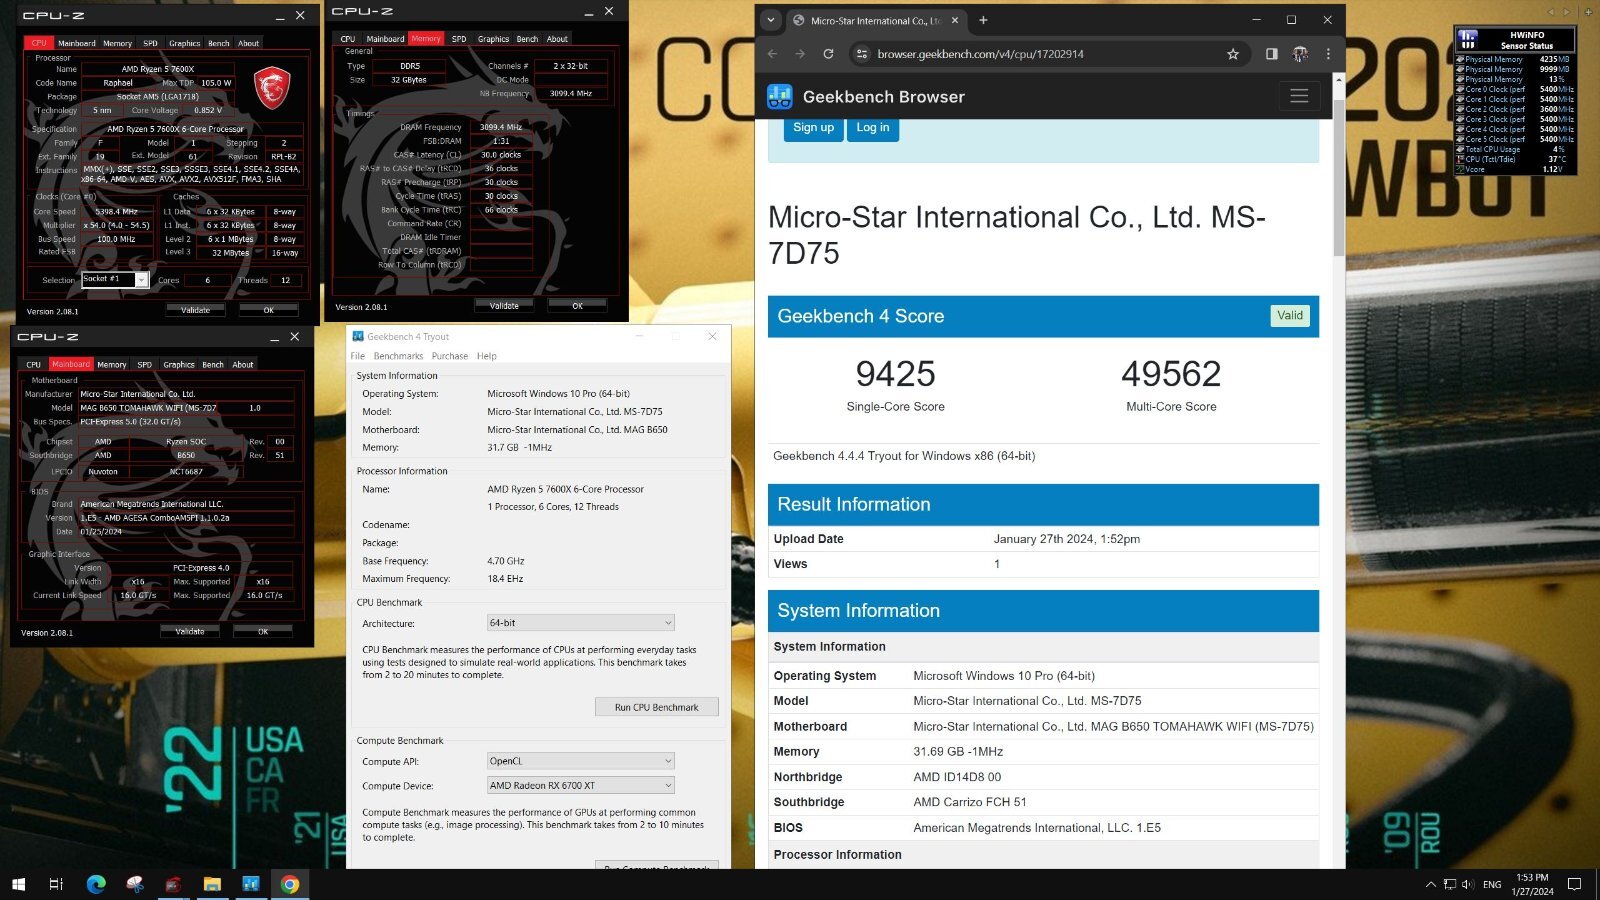Switch to CPU tab in CPU-Z Mainboard window
This screenshot has height=900, width=1600.
click(34, 364)
